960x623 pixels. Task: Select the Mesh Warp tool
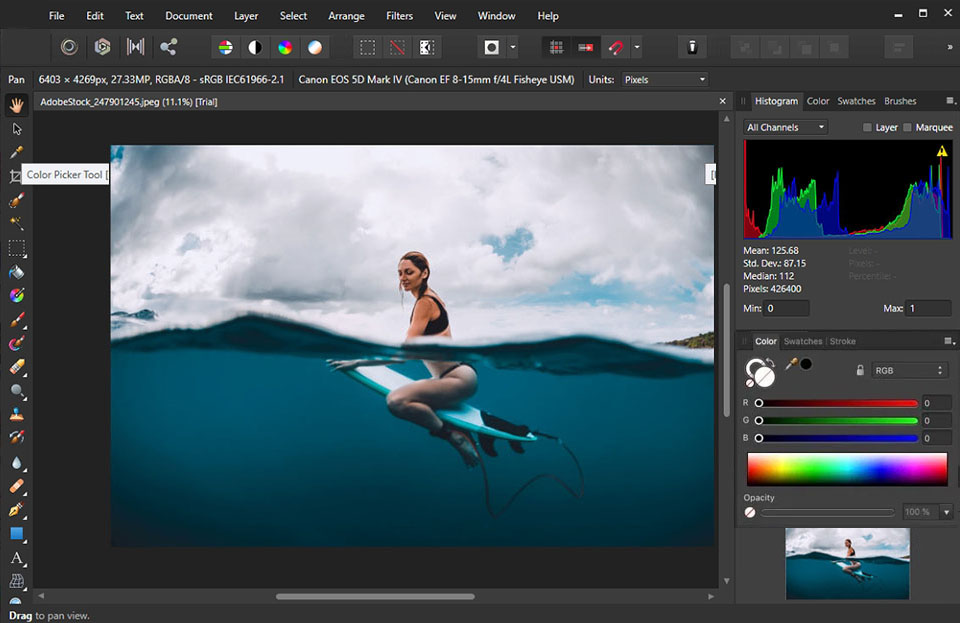(x=17, y=581)
